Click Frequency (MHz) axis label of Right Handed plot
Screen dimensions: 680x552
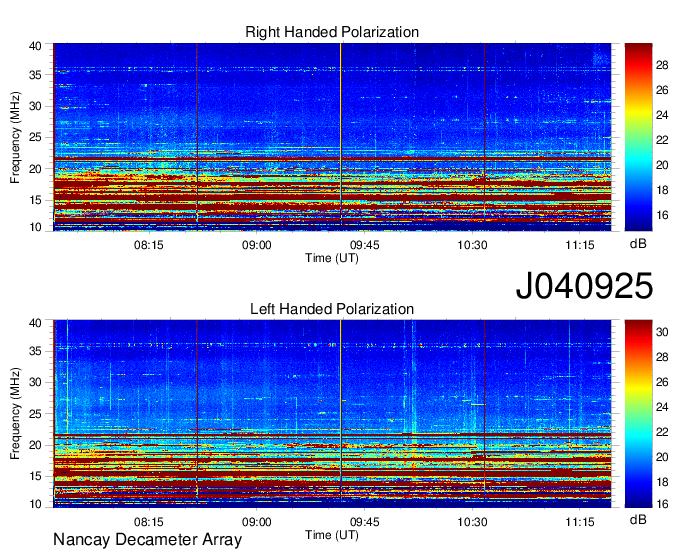15,137
